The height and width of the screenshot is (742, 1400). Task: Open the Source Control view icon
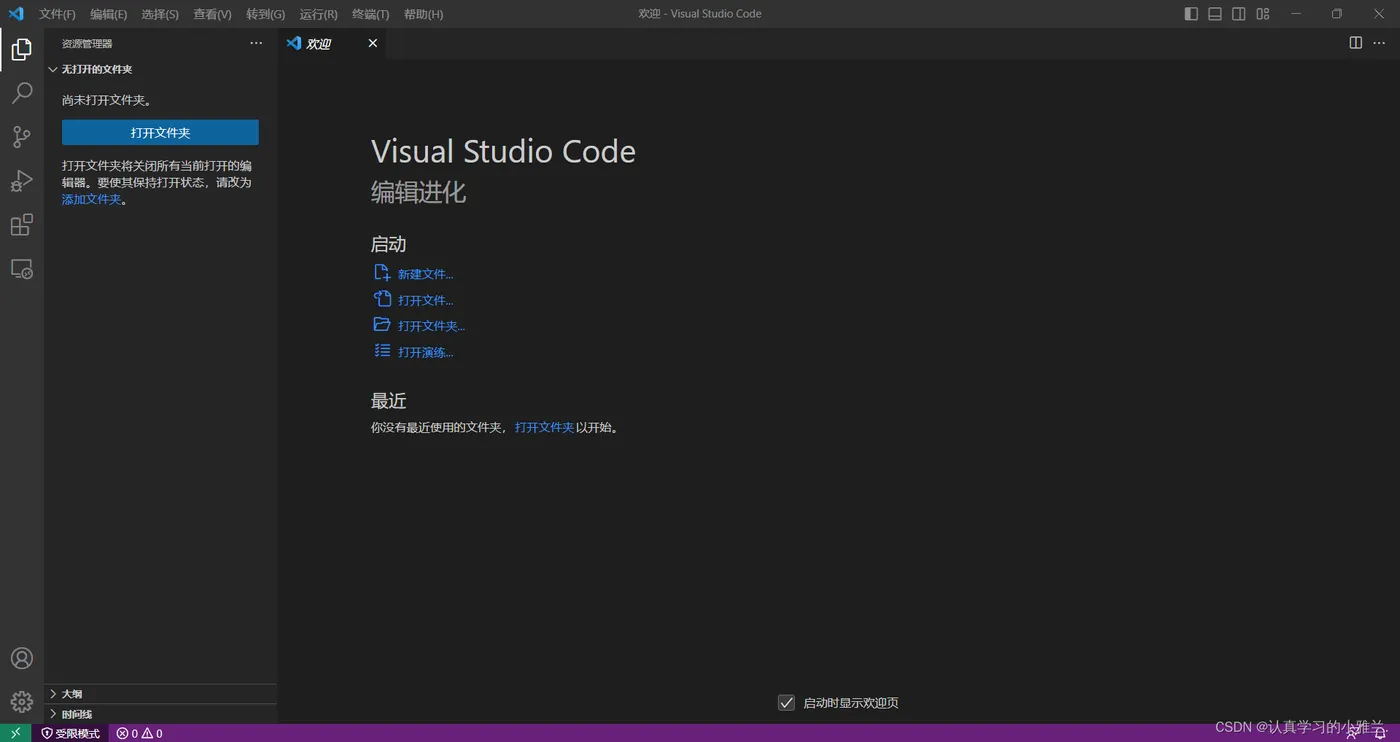click(x=21, y=137)
